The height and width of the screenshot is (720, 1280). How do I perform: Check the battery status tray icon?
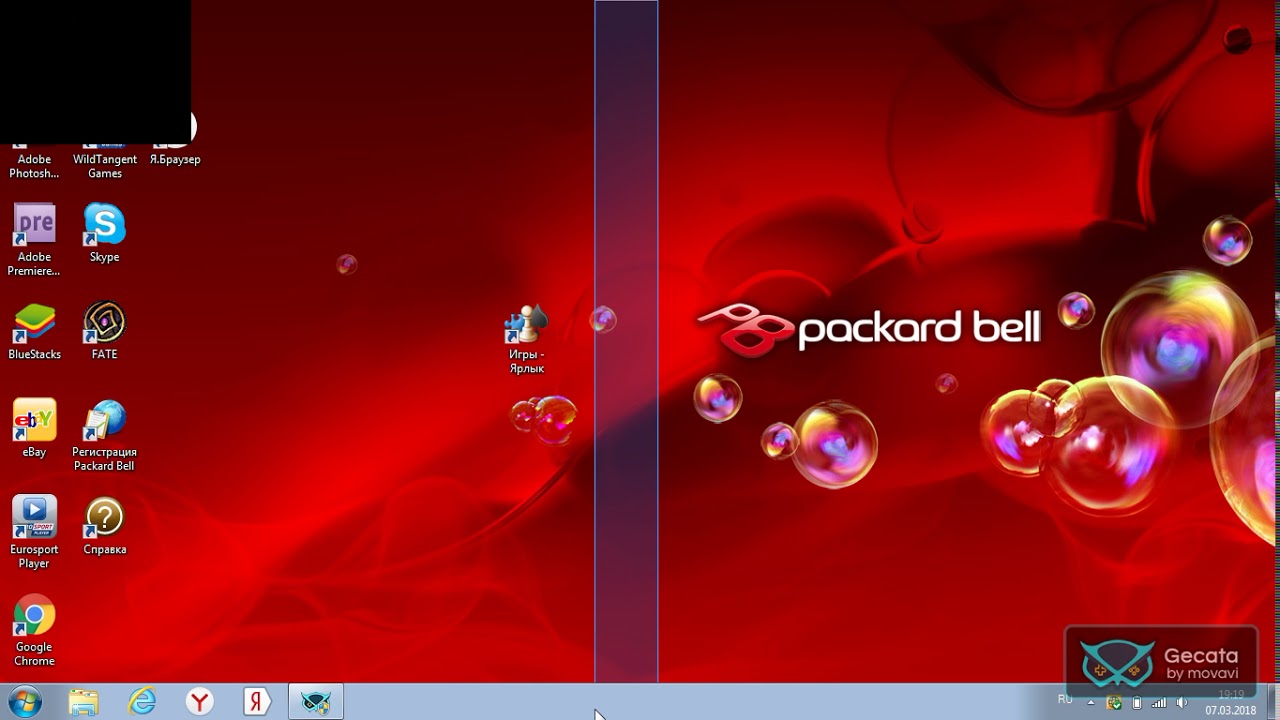click(1137, 703)
